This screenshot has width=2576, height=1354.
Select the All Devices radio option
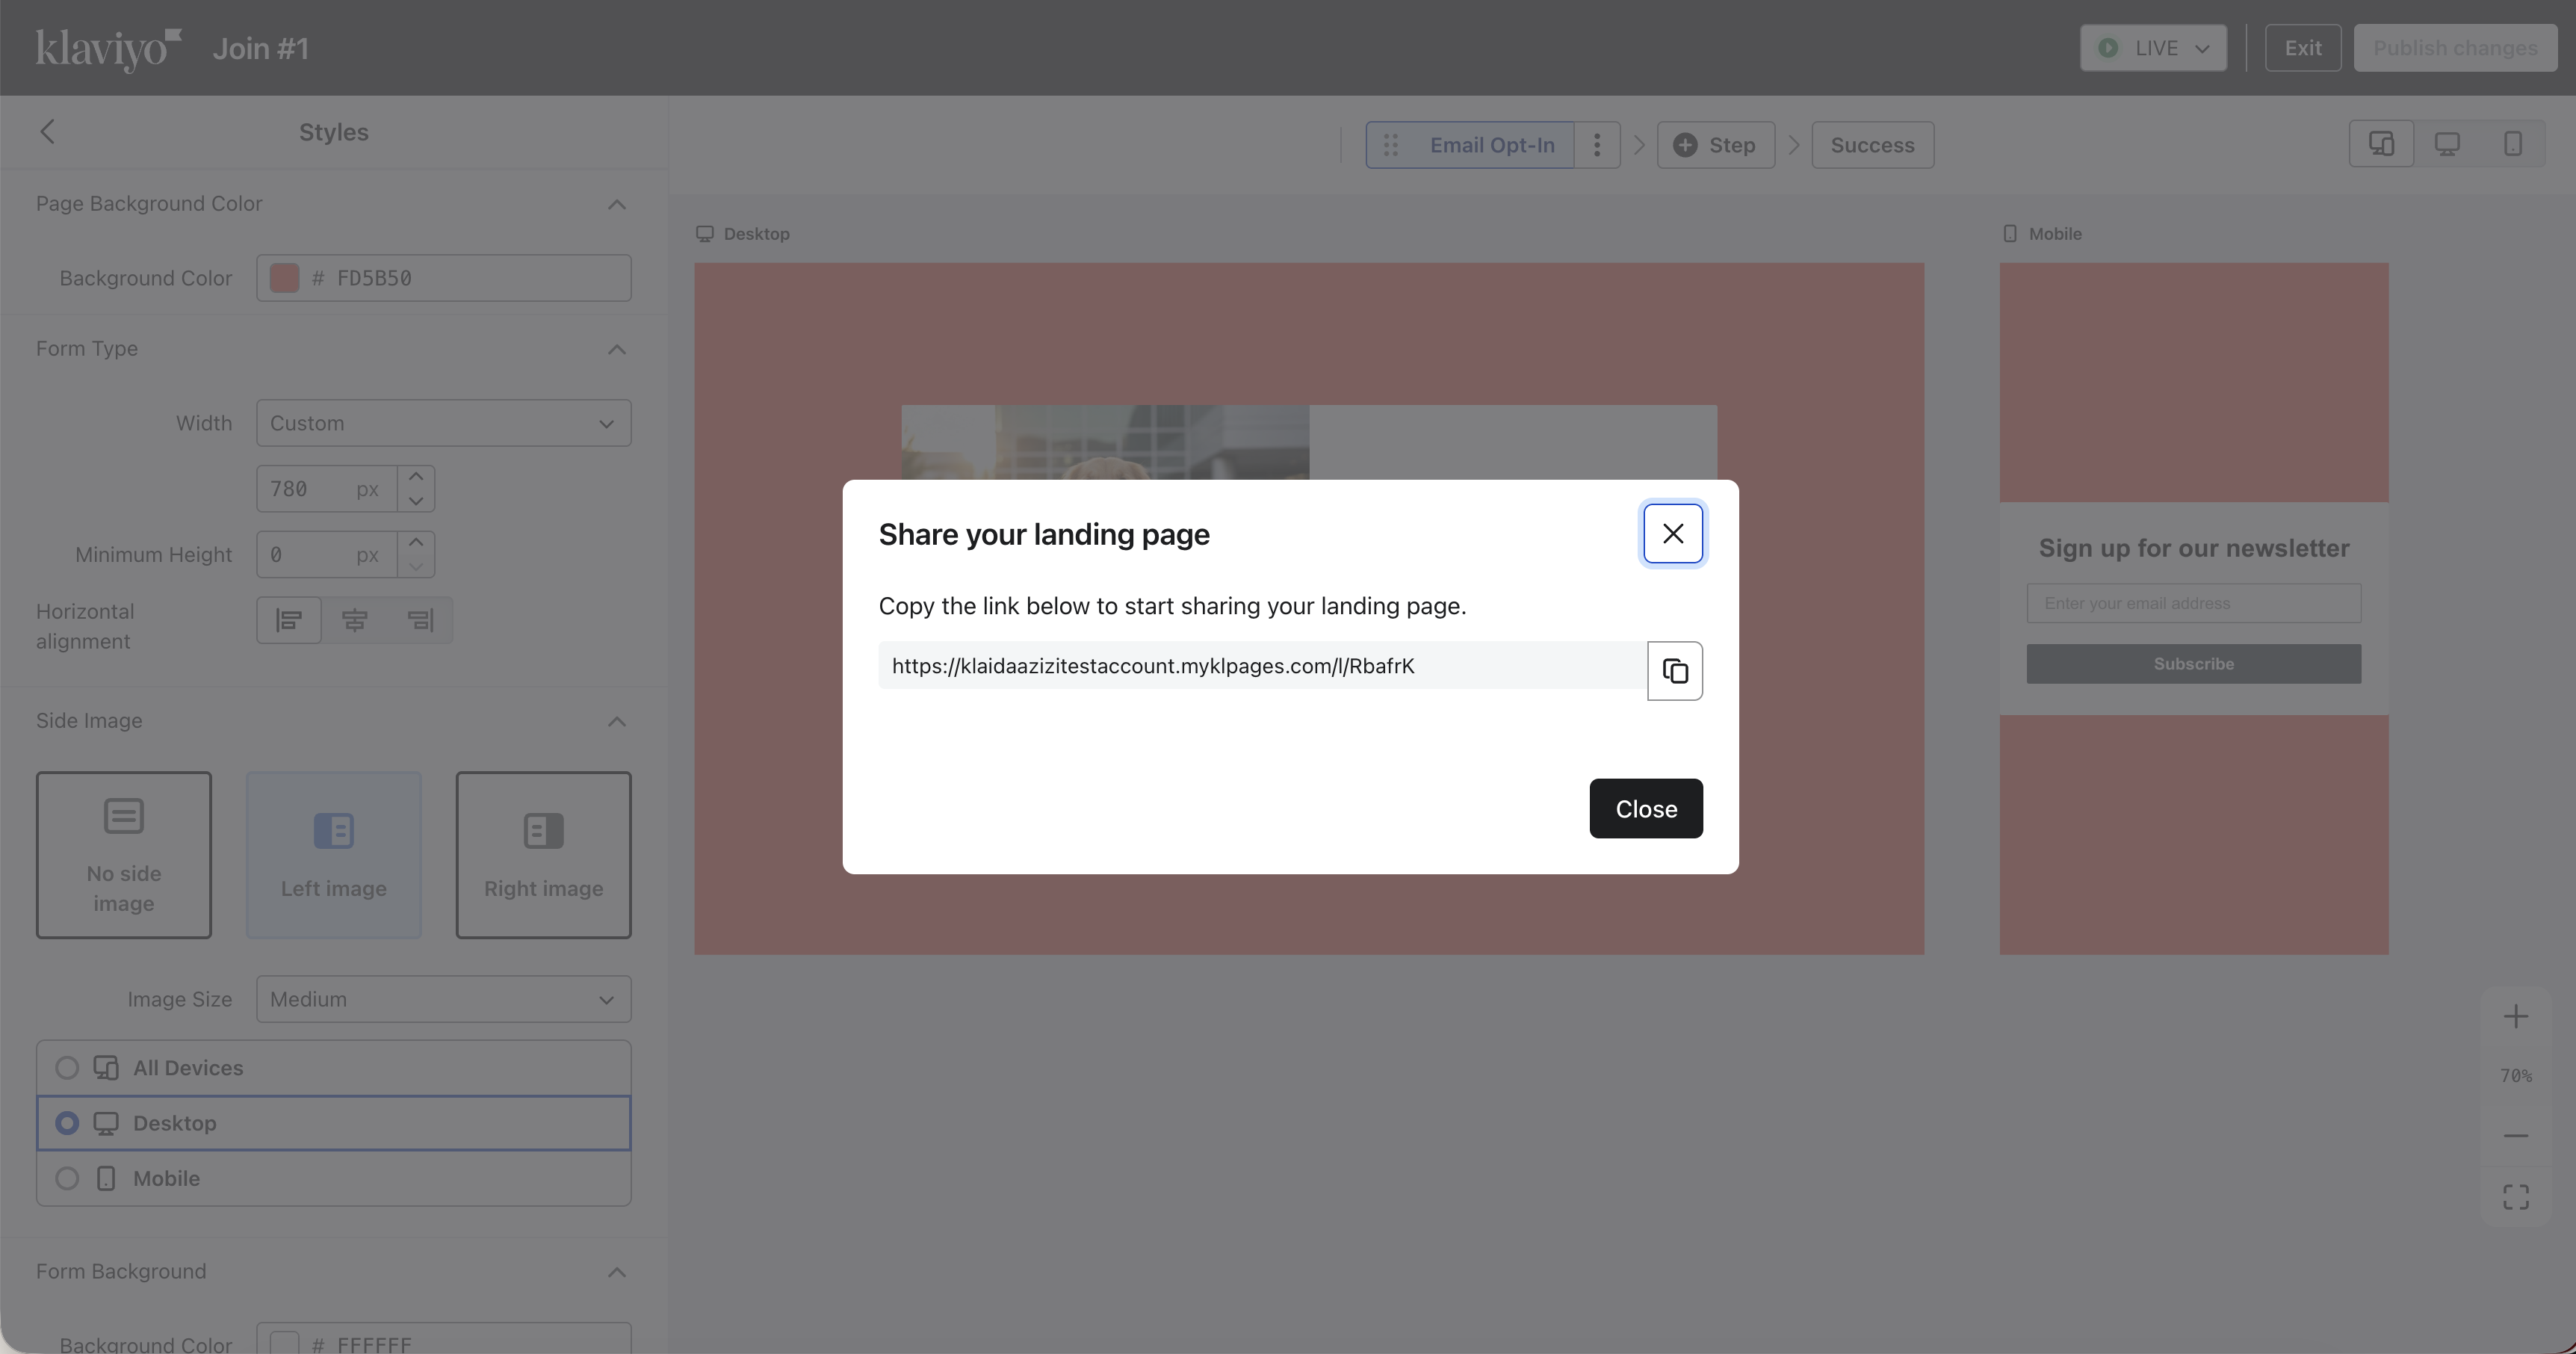[67, 1068]
